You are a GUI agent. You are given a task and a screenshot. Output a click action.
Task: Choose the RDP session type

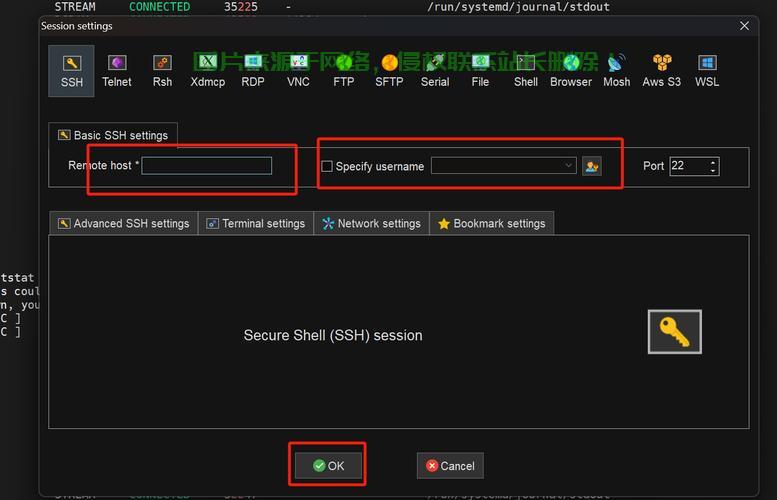(253, 71)
